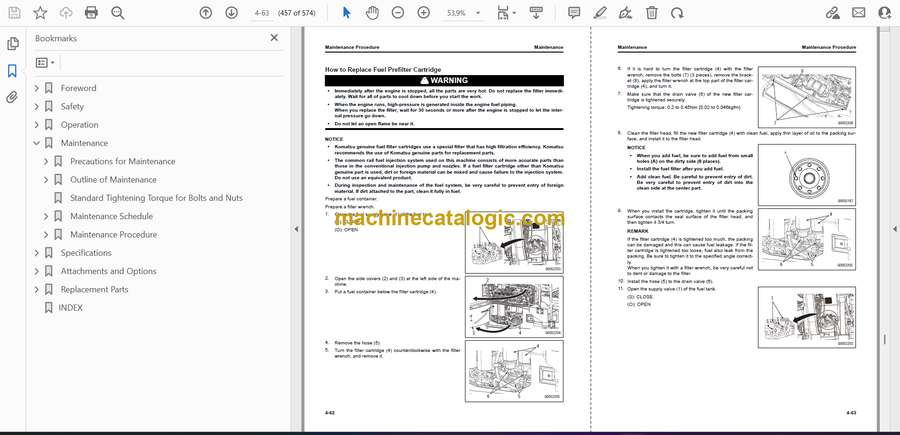Open the Foreword bookmark
The width and height of the screenshot is (900, 435).
coord(78,88)
